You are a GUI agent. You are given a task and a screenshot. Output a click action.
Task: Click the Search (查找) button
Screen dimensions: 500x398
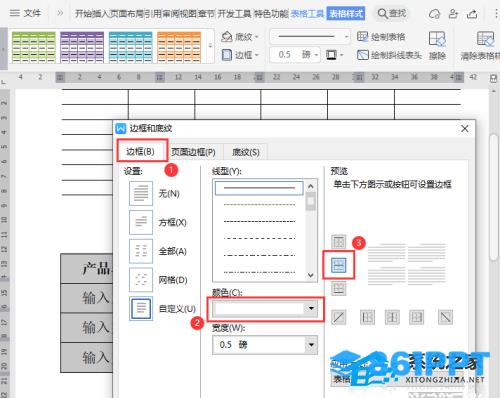(392, 14)
